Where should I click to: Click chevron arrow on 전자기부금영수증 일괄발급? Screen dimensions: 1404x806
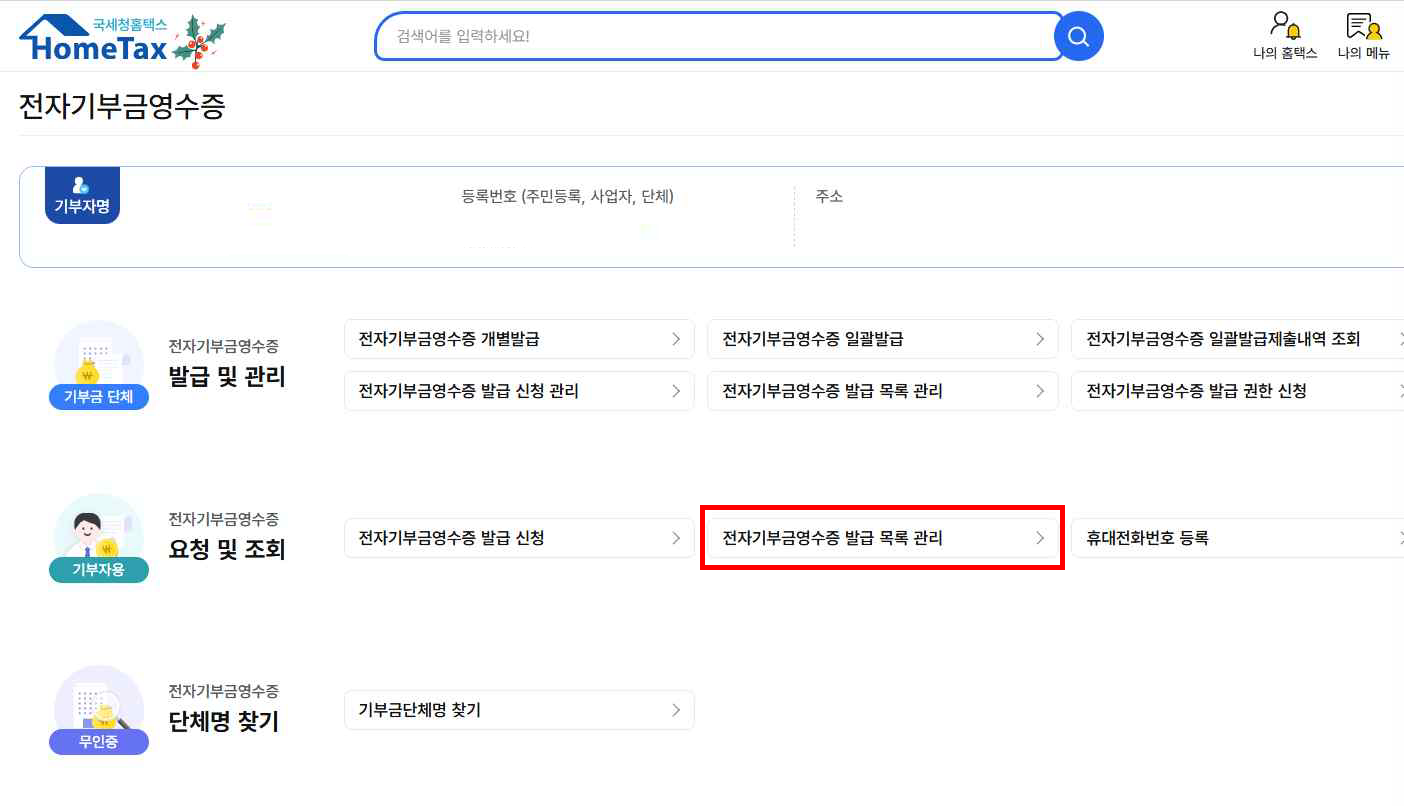coord(1040,339)
